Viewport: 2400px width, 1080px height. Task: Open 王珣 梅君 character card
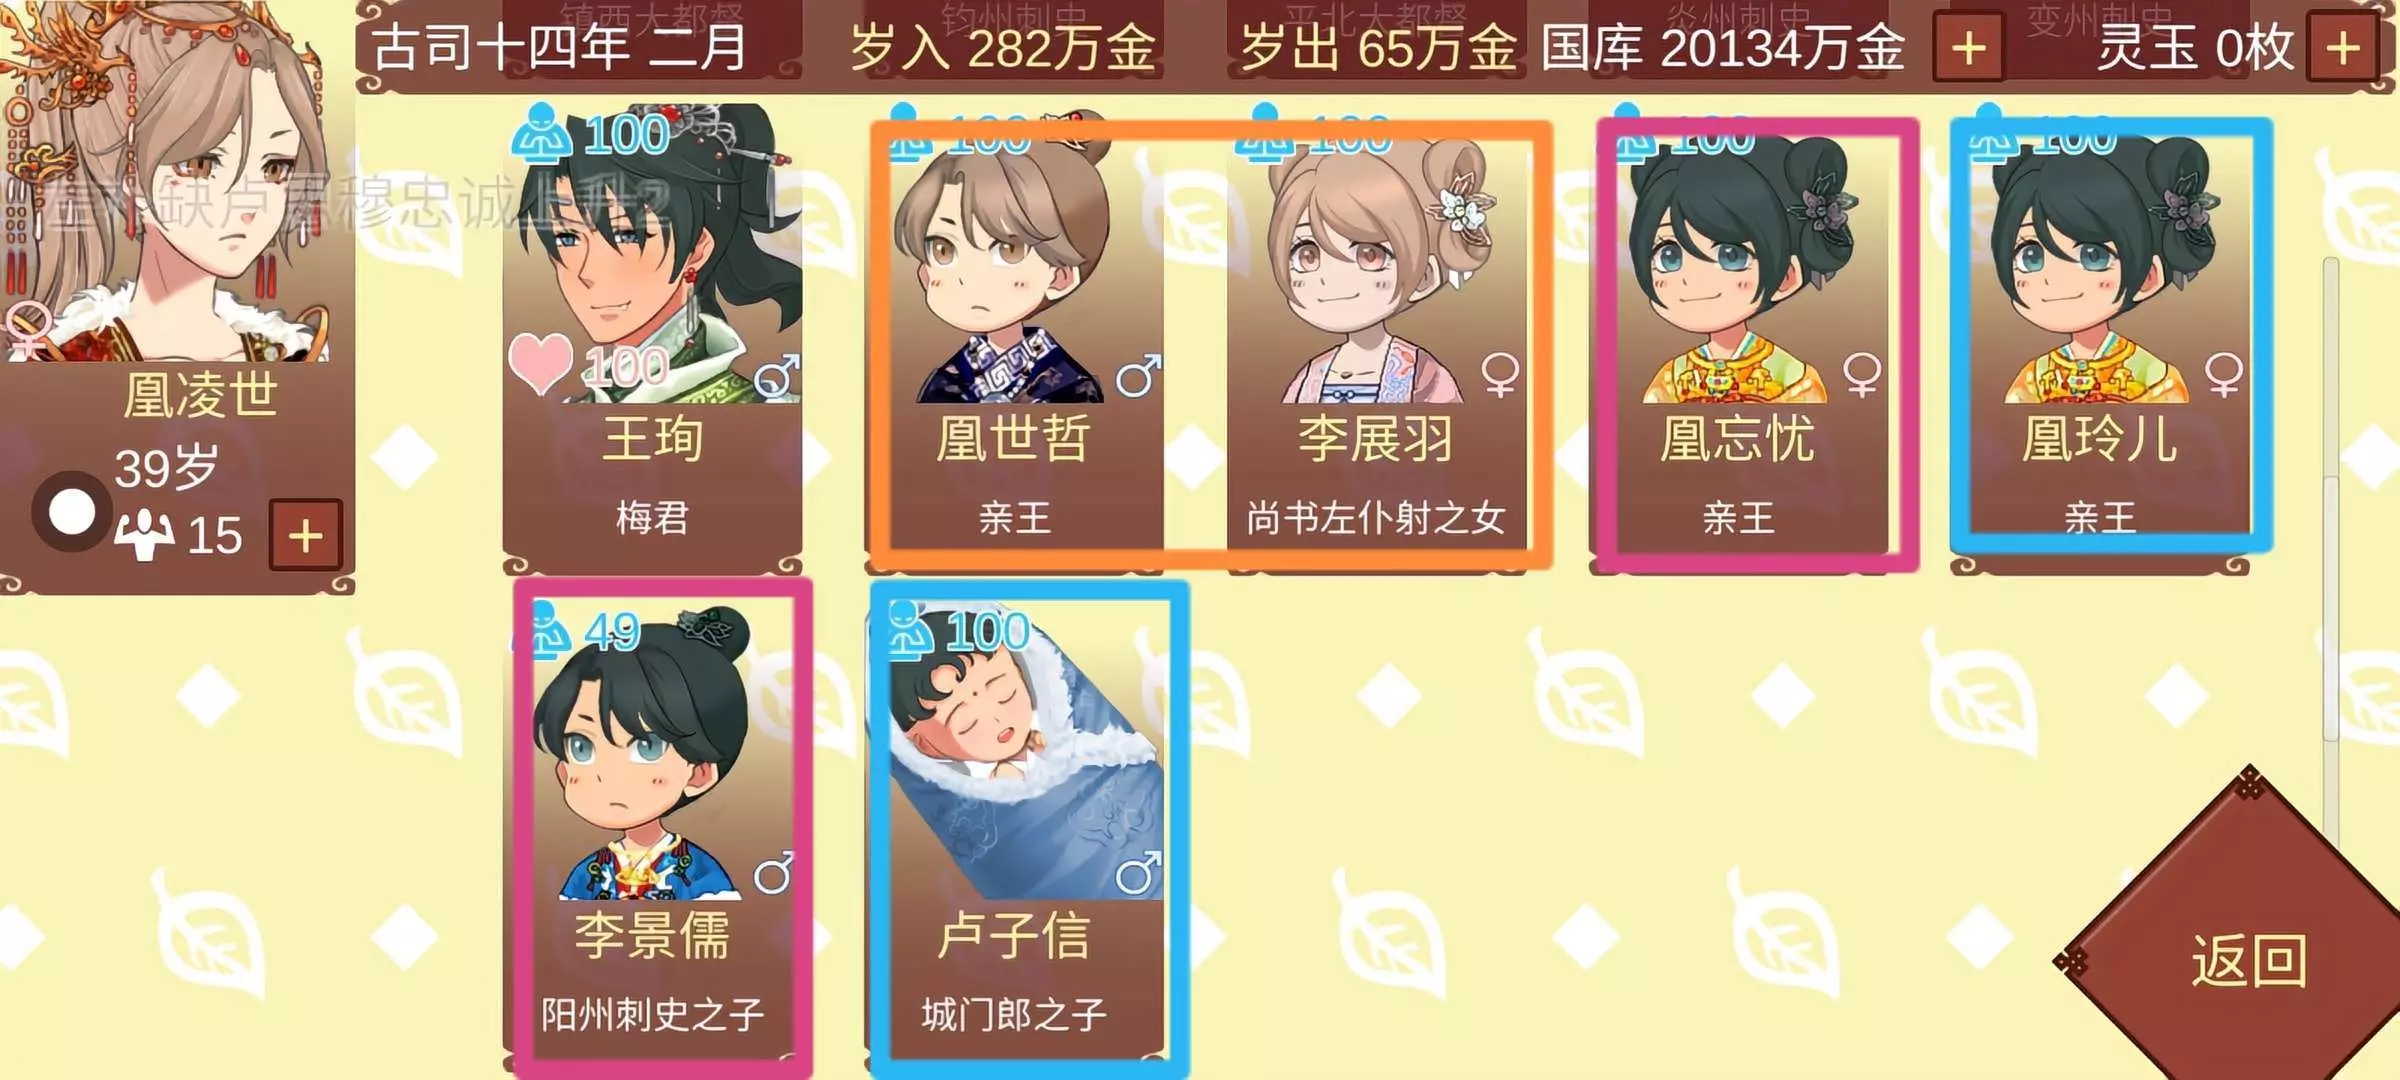coord(652,338)
